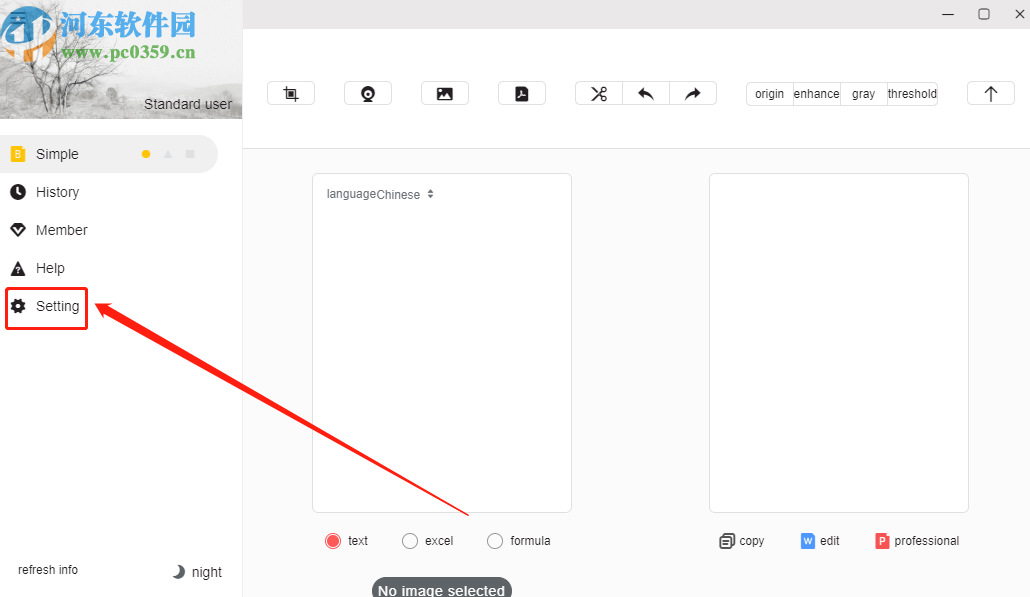Maximize the application window
The image size is (1030, 597).
(x=983, y=14)
